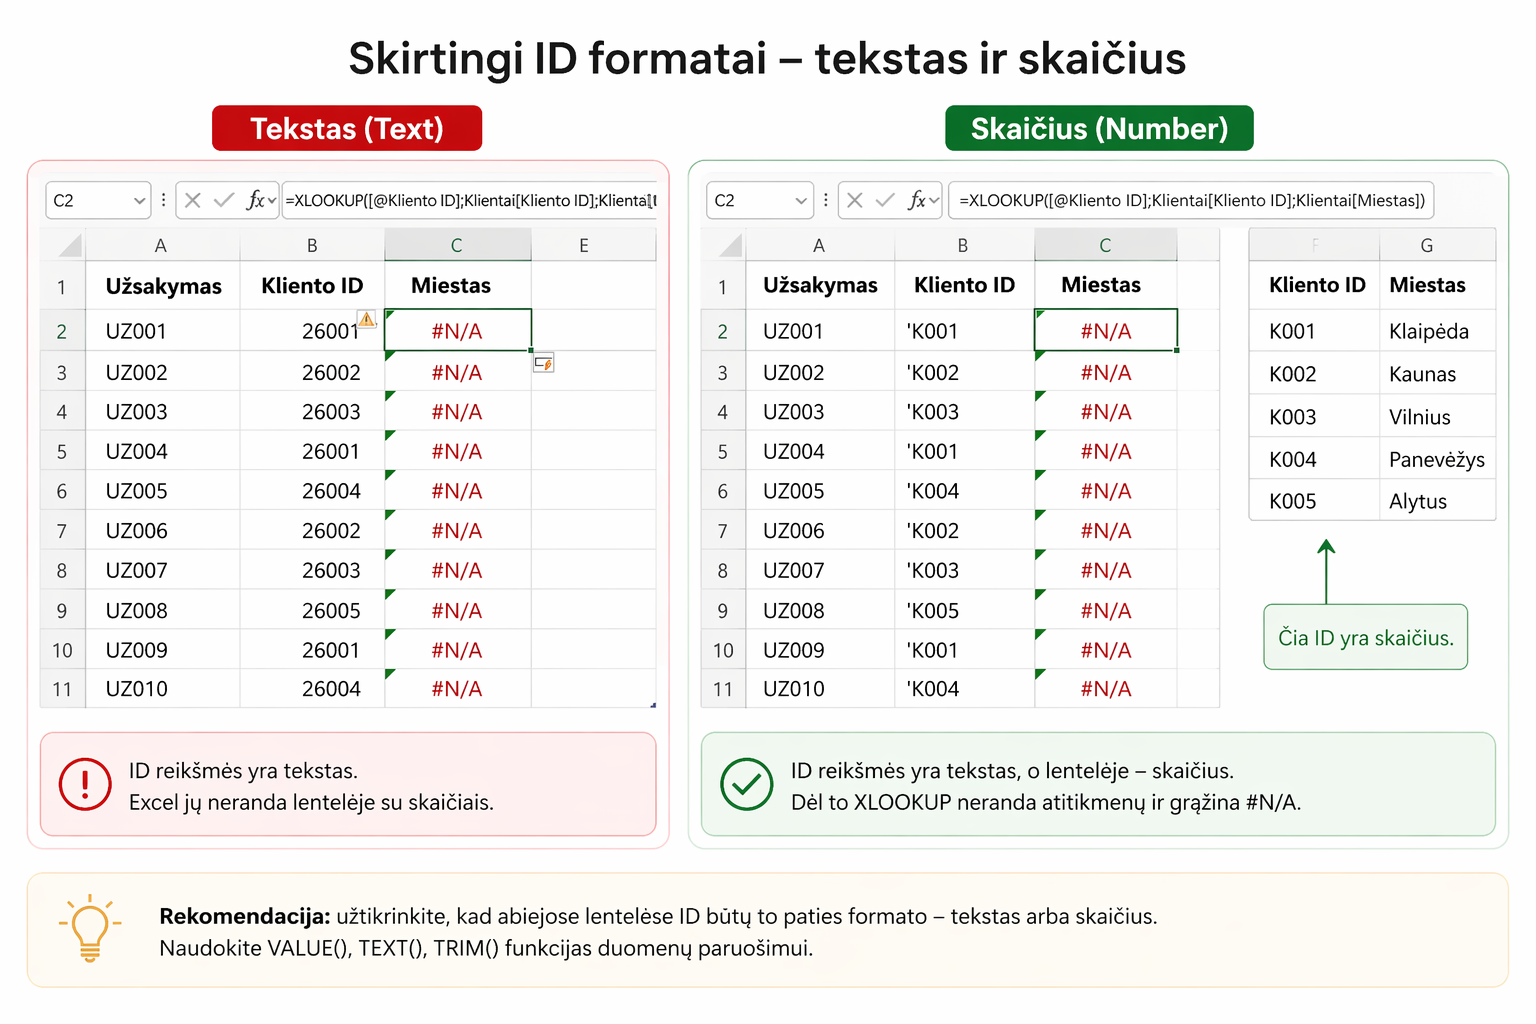Click the lightbulb icon beside Rekomendacija
Viewport: 1536px width, 1024px height.
coord(90,928)
